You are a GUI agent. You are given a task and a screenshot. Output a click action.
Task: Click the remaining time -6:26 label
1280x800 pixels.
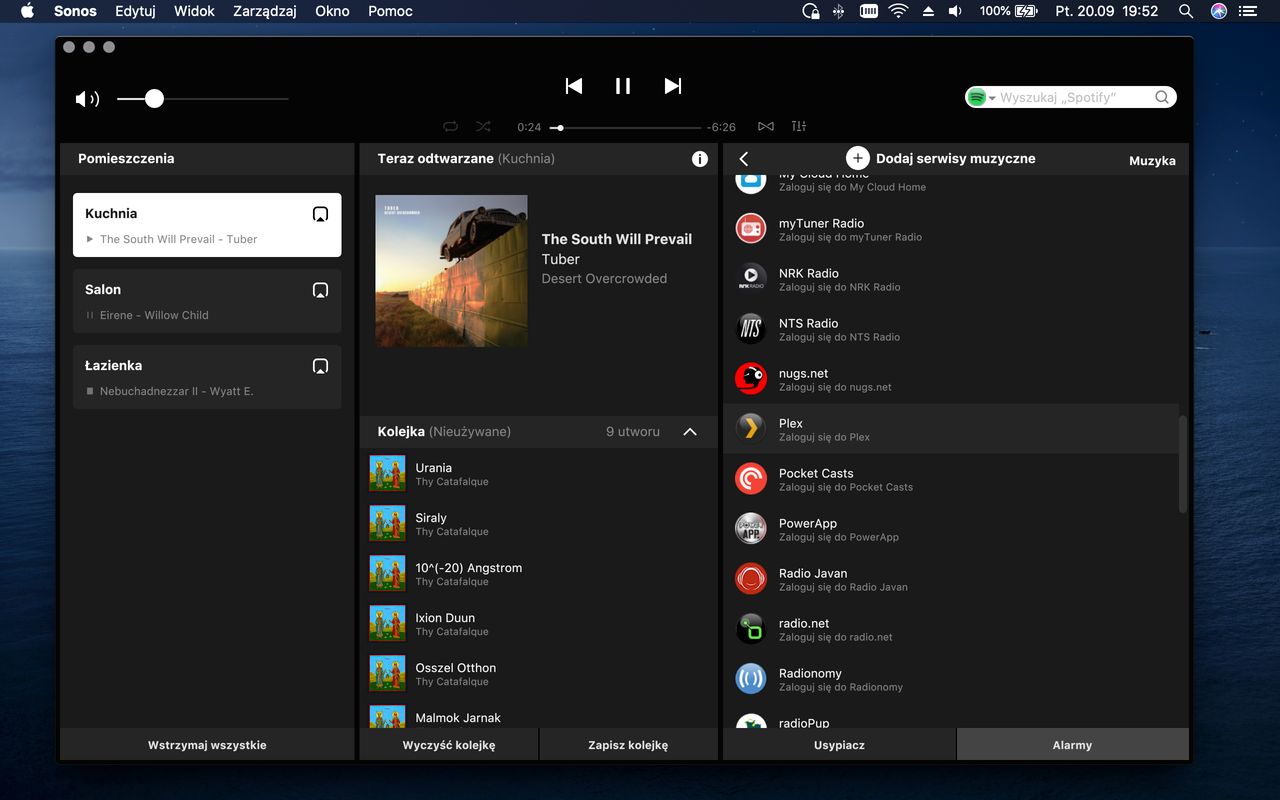721,127
